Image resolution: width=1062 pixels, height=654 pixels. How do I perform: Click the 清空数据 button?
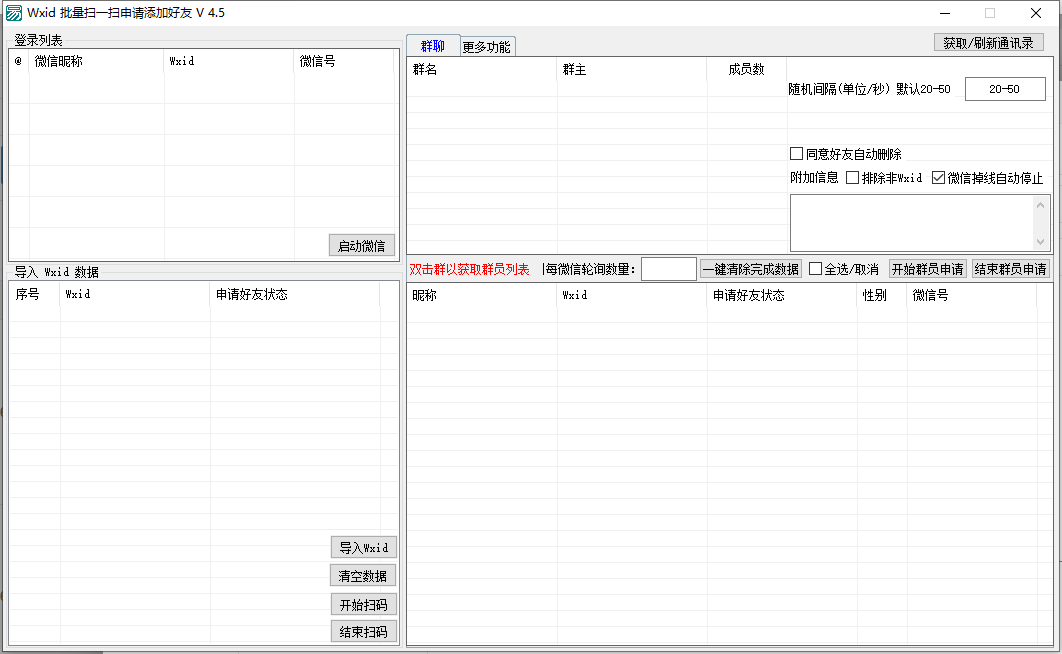(363, 576)
